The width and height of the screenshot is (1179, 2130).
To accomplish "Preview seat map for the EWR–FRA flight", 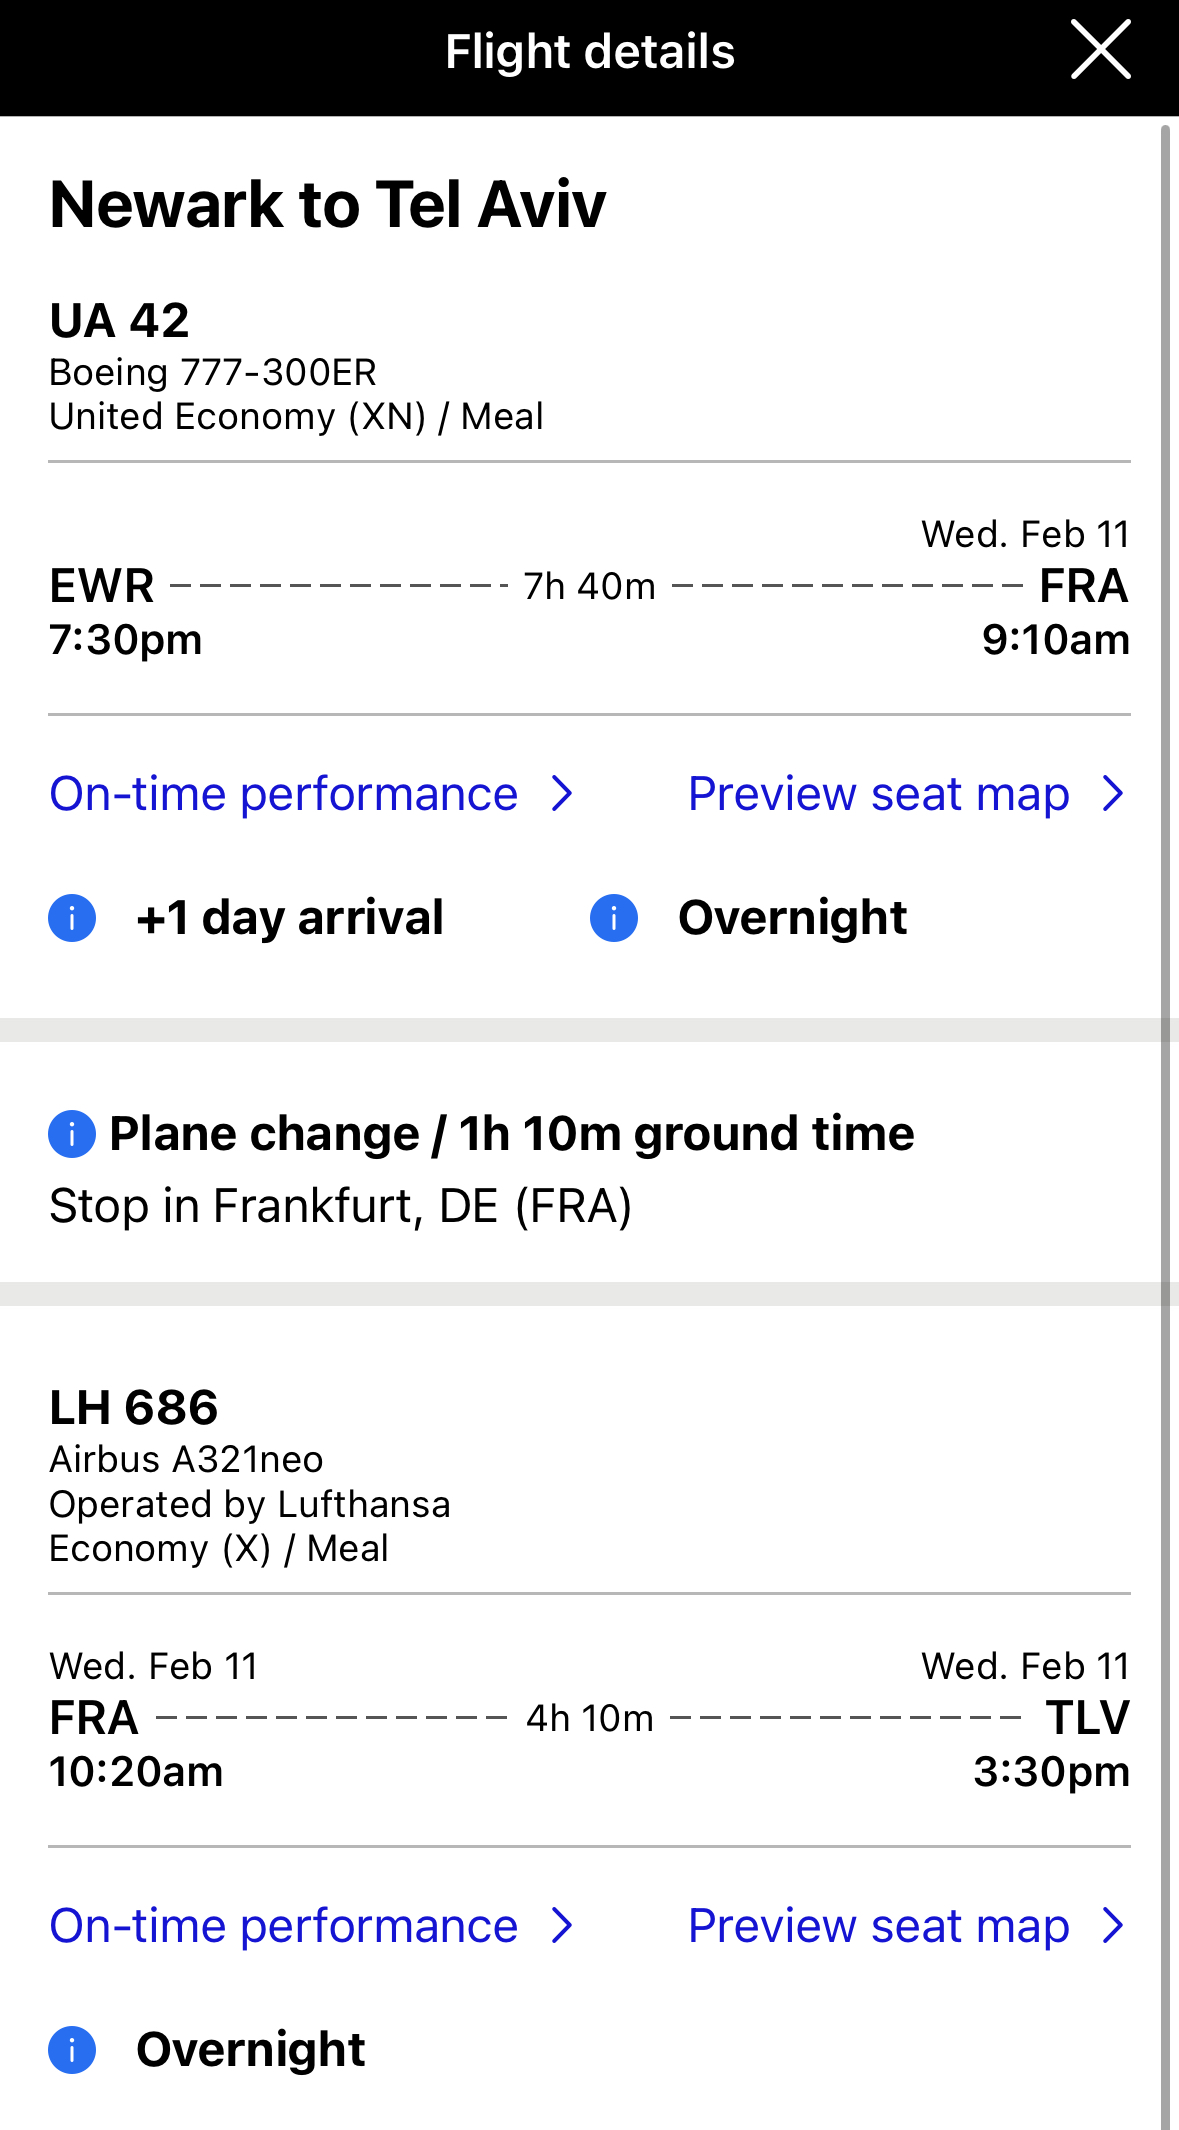I will pos(878,794).
